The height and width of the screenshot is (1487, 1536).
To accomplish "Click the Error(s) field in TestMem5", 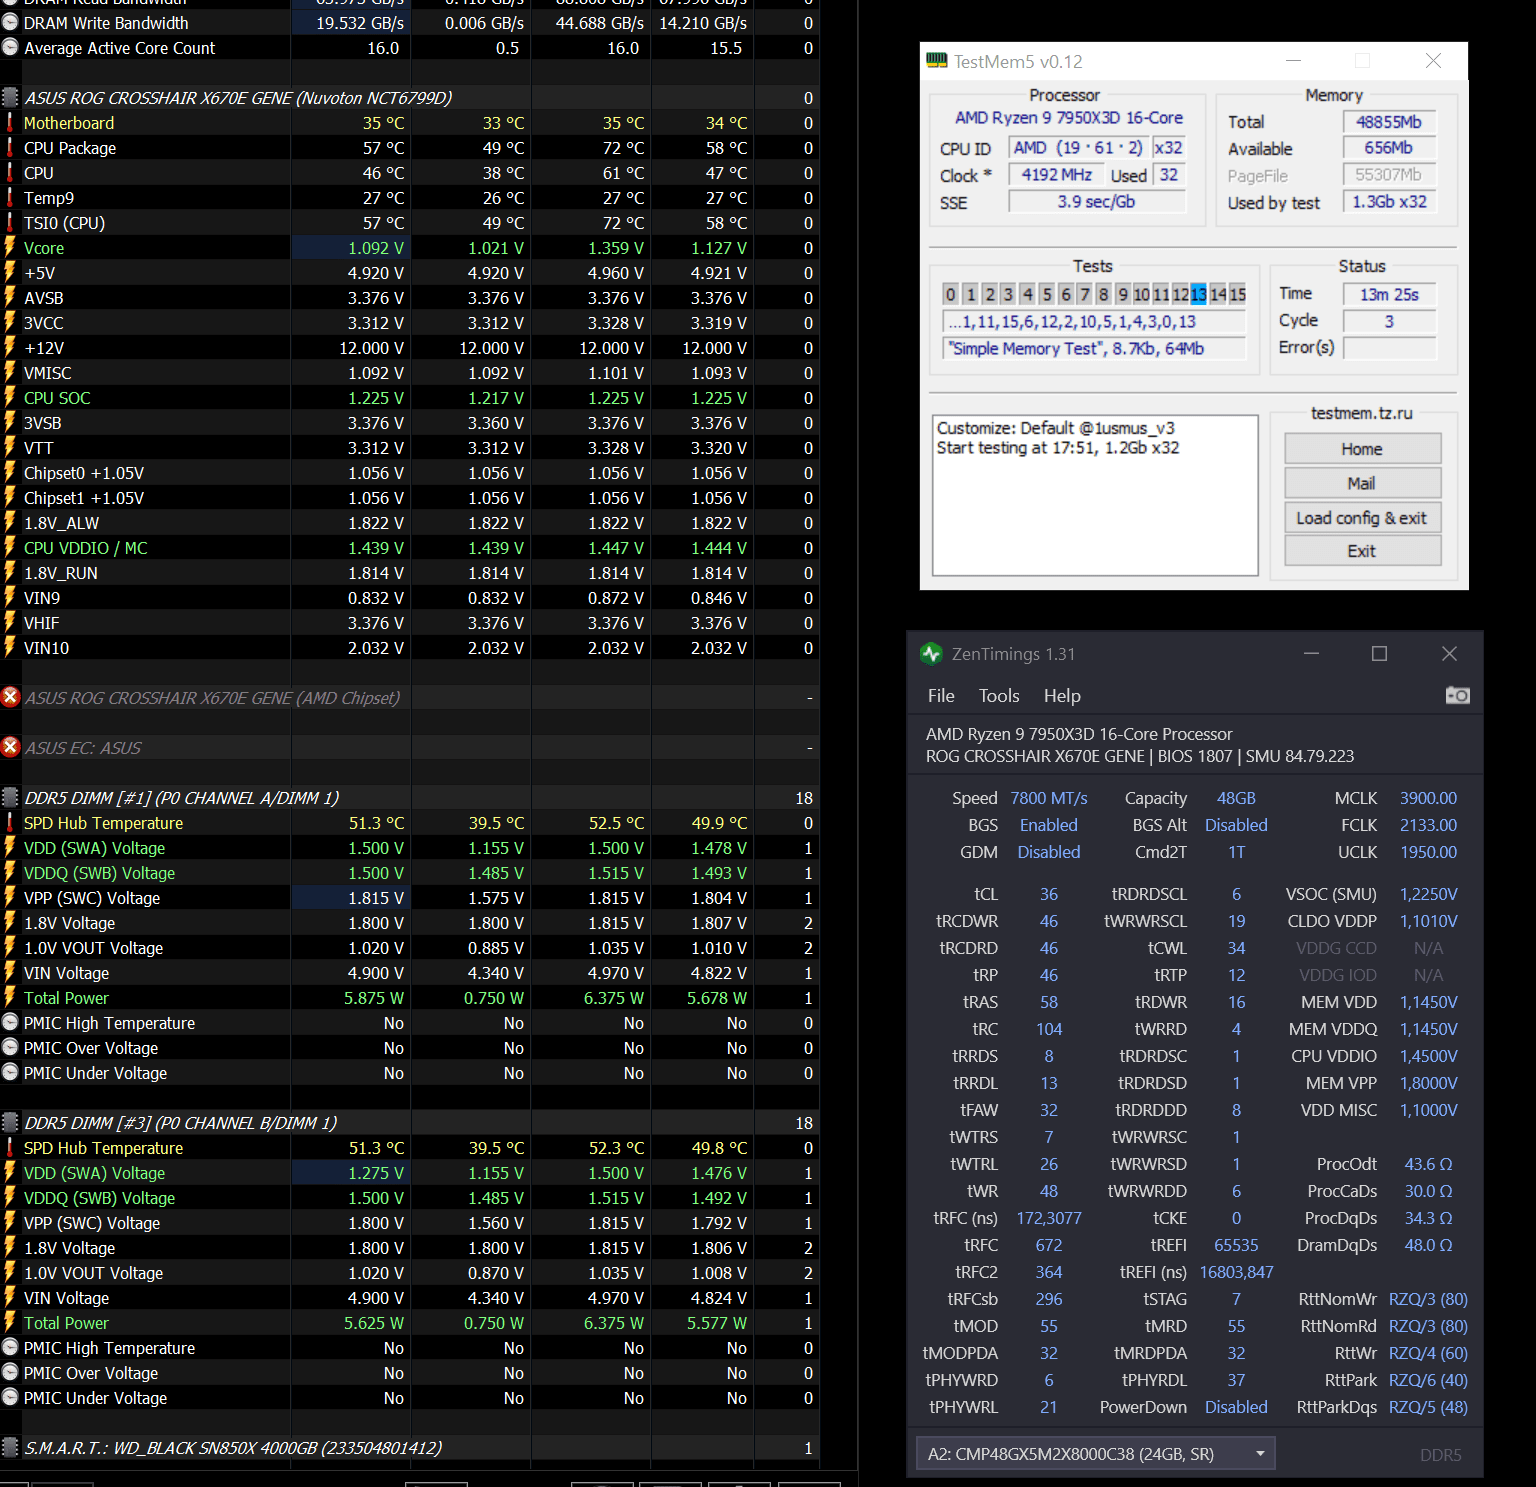I will point(1389,348).
